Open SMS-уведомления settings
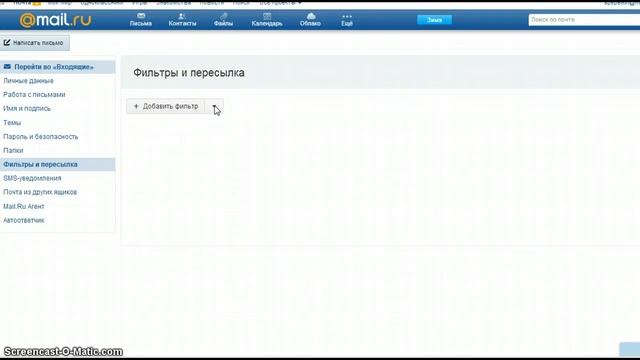Image resolution: width=640 pixels, height=360 pixels. click(32, 178)
